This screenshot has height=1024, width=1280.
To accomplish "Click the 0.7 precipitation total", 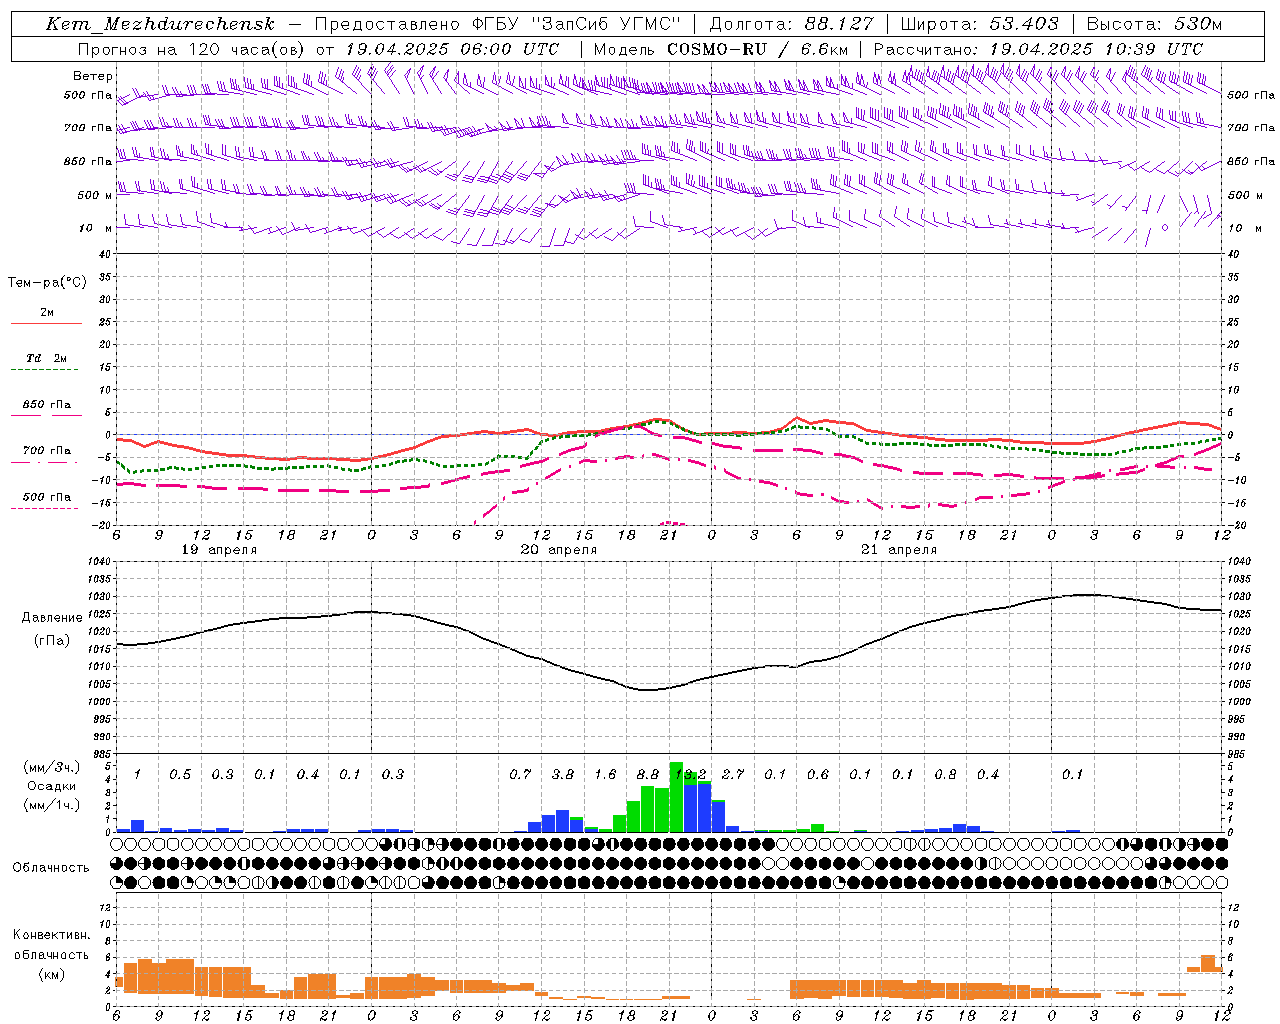I will pos(520,775).
